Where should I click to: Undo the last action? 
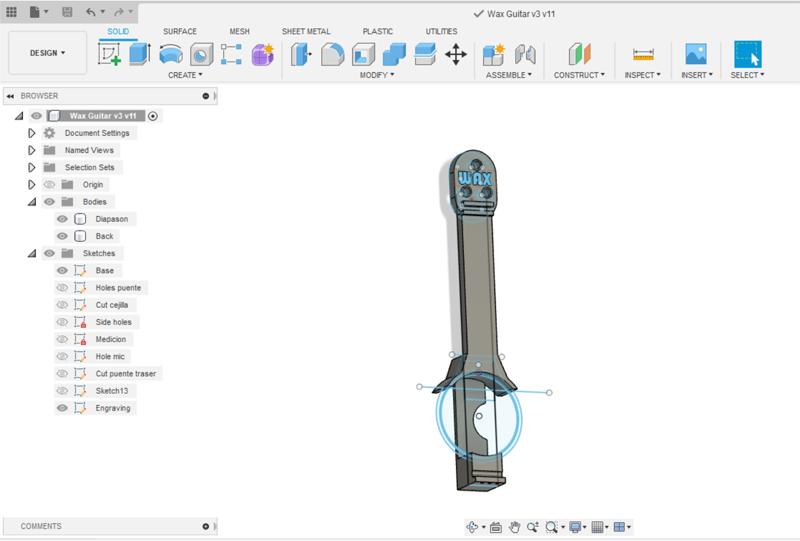91,12
